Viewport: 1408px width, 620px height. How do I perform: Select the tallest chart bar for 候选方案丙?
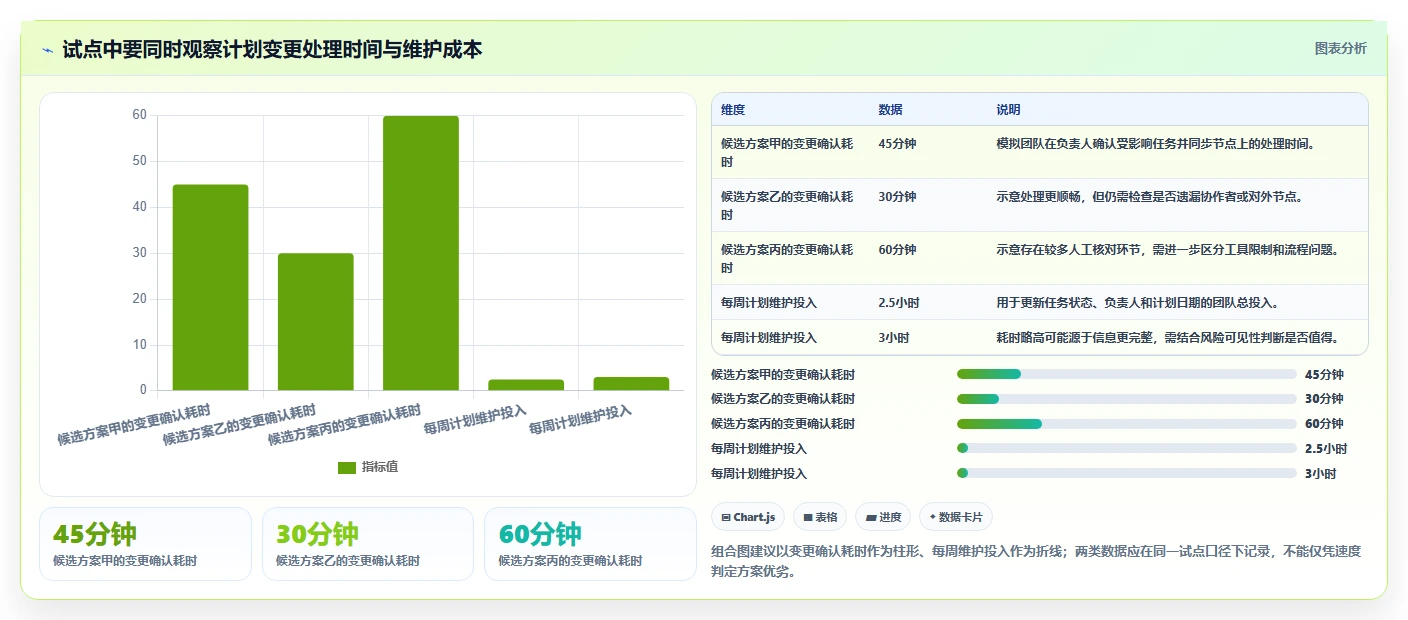tap(421, 253)
